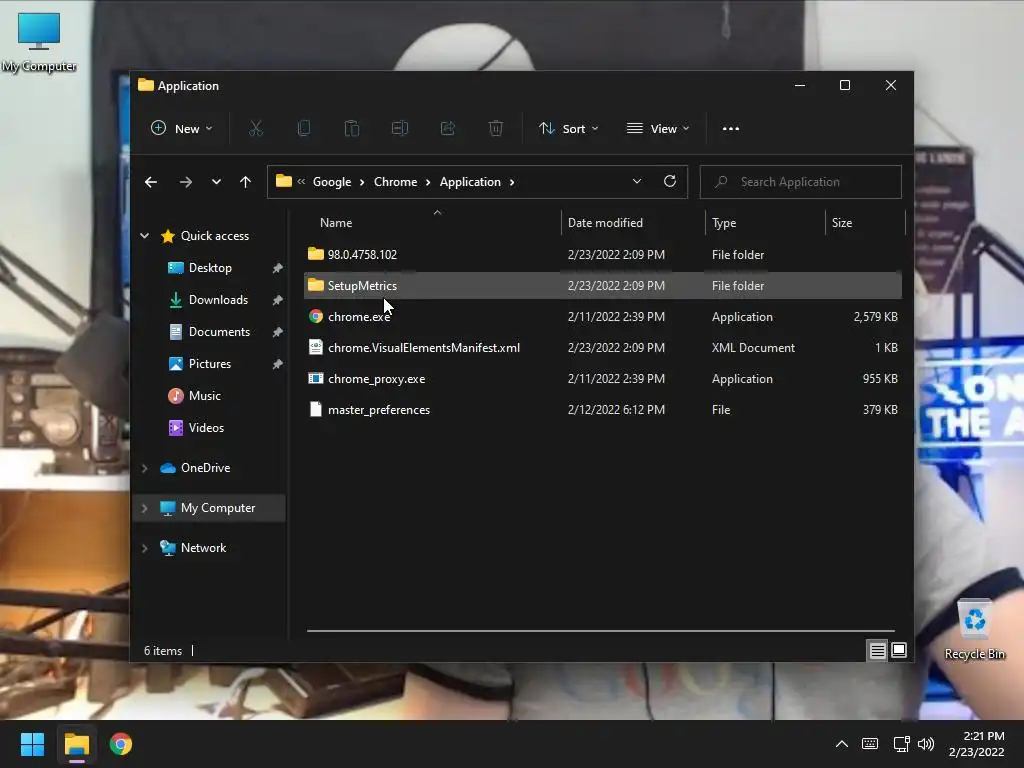Viewport: 1024px width, 768px height.
Task: Switch to large thumbnails view icon
Action: [x=899, y=650]
